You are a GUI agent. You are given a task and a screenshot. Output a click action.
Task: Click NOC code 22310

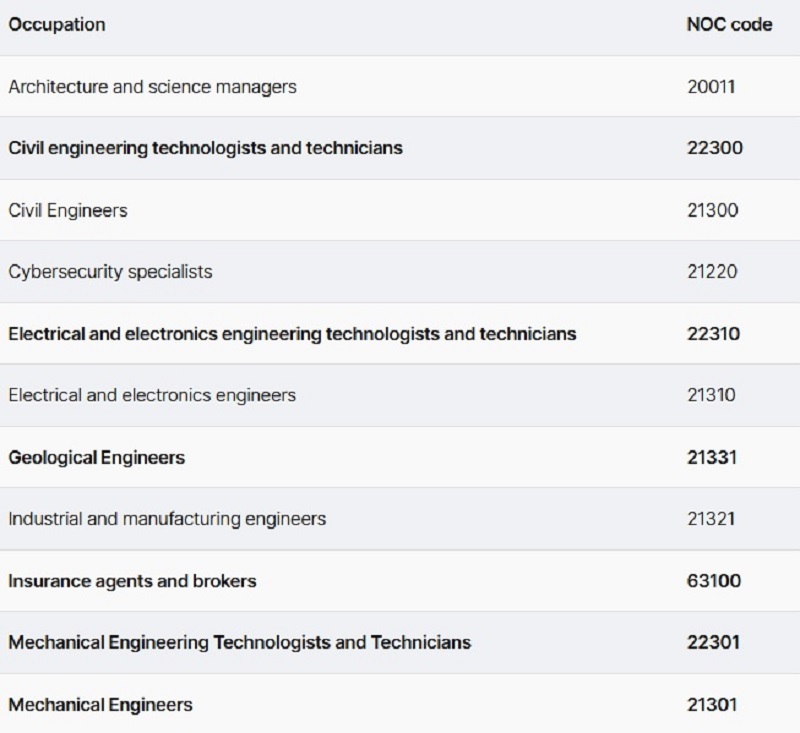(713, 334)
